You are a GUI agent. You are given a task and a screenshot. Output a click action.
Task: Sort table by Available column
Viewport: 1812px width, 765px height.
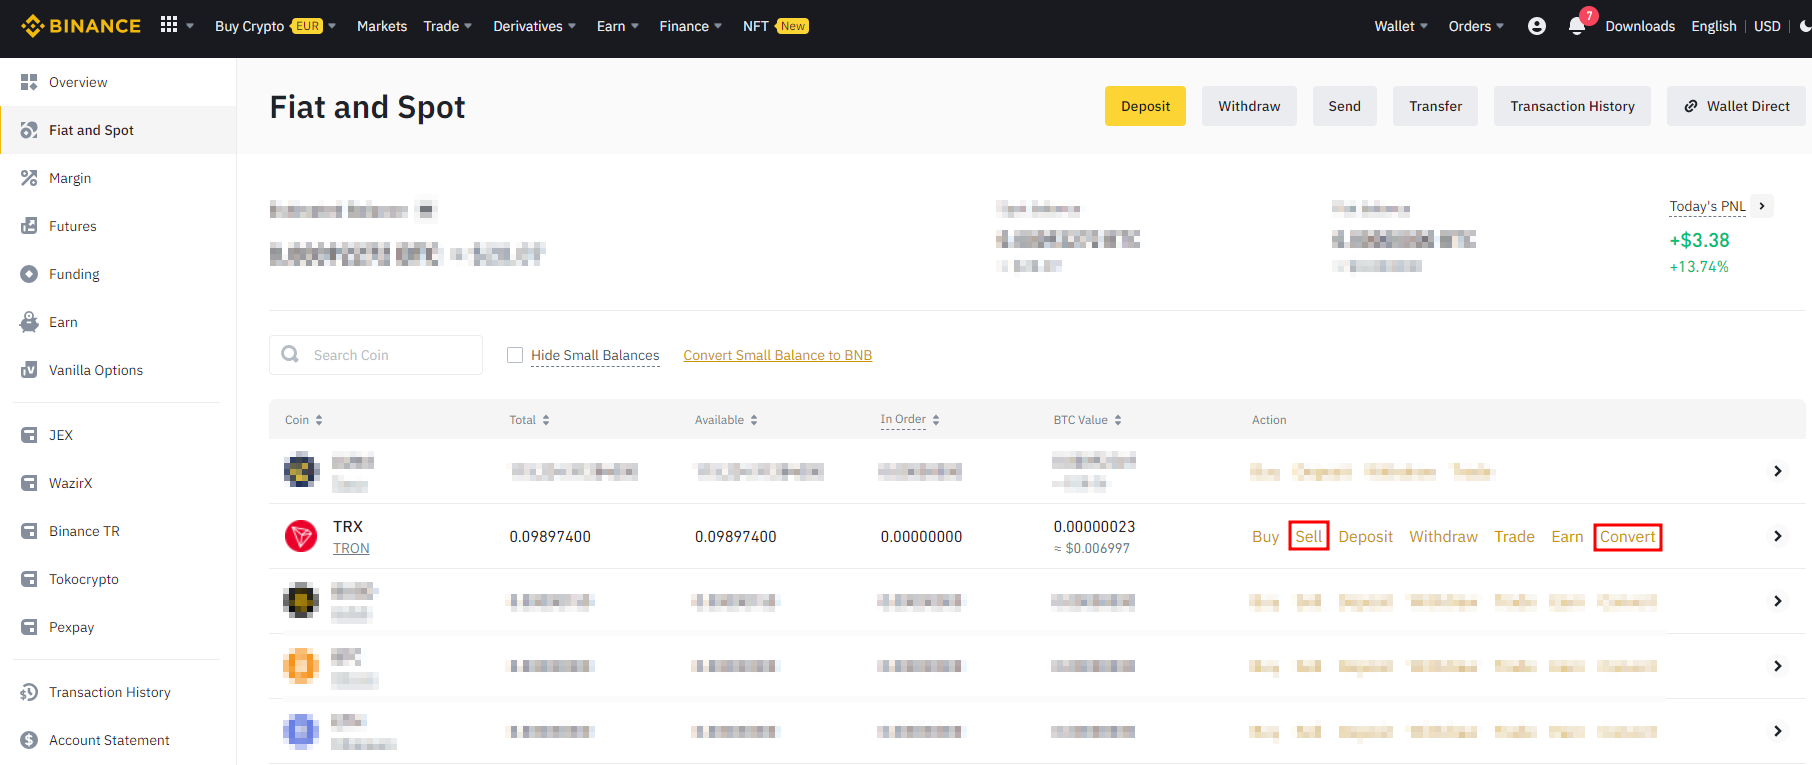[x=727, y=420]
